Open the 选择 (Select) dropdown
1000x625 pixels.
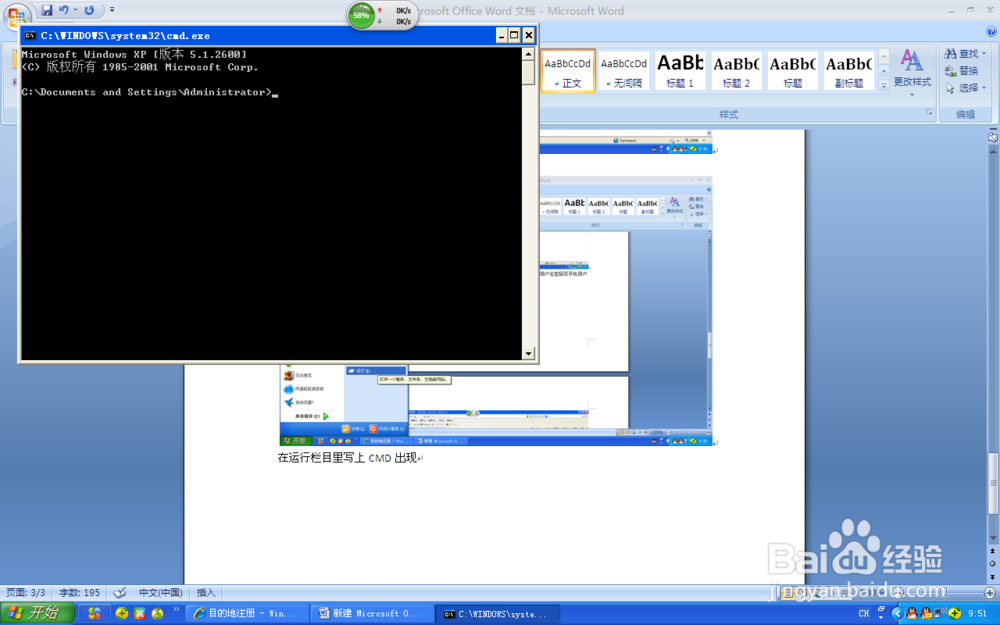pos(966,87)
